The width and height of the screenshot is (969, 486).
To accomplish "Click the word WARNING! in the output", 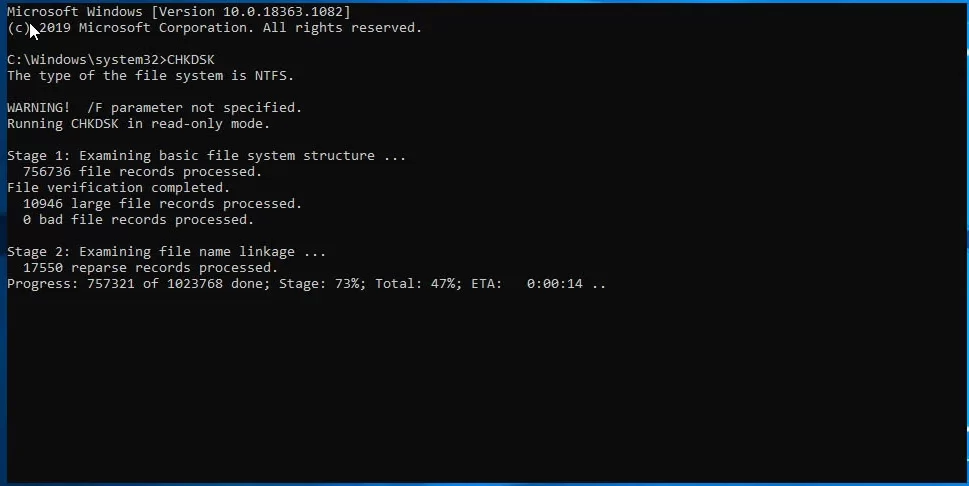I will coord(39,108).
